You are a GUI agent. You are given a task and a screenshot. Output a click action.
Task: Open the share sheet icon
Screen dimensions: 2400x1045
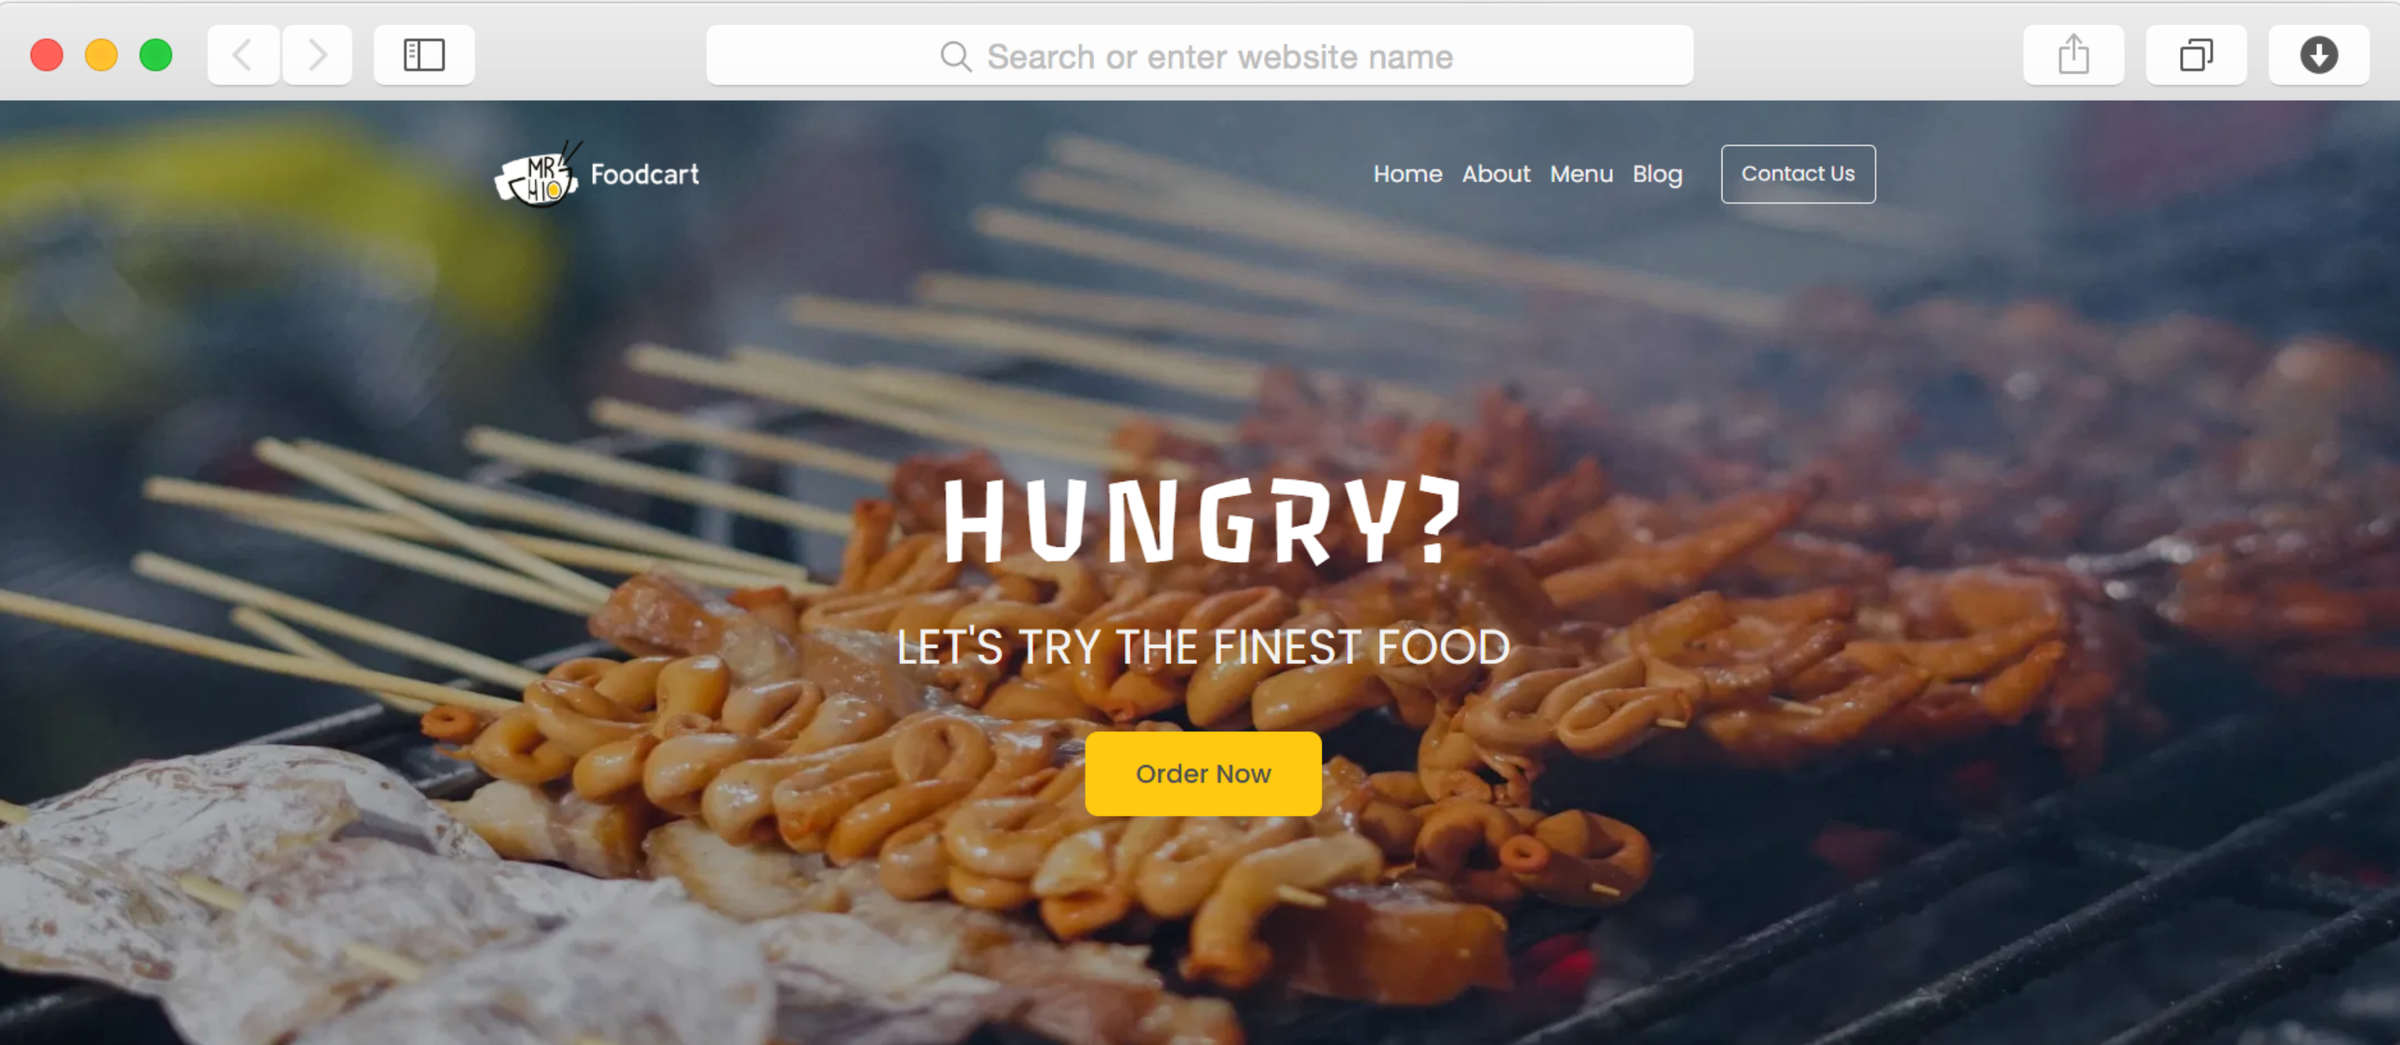coord(2073,55)
